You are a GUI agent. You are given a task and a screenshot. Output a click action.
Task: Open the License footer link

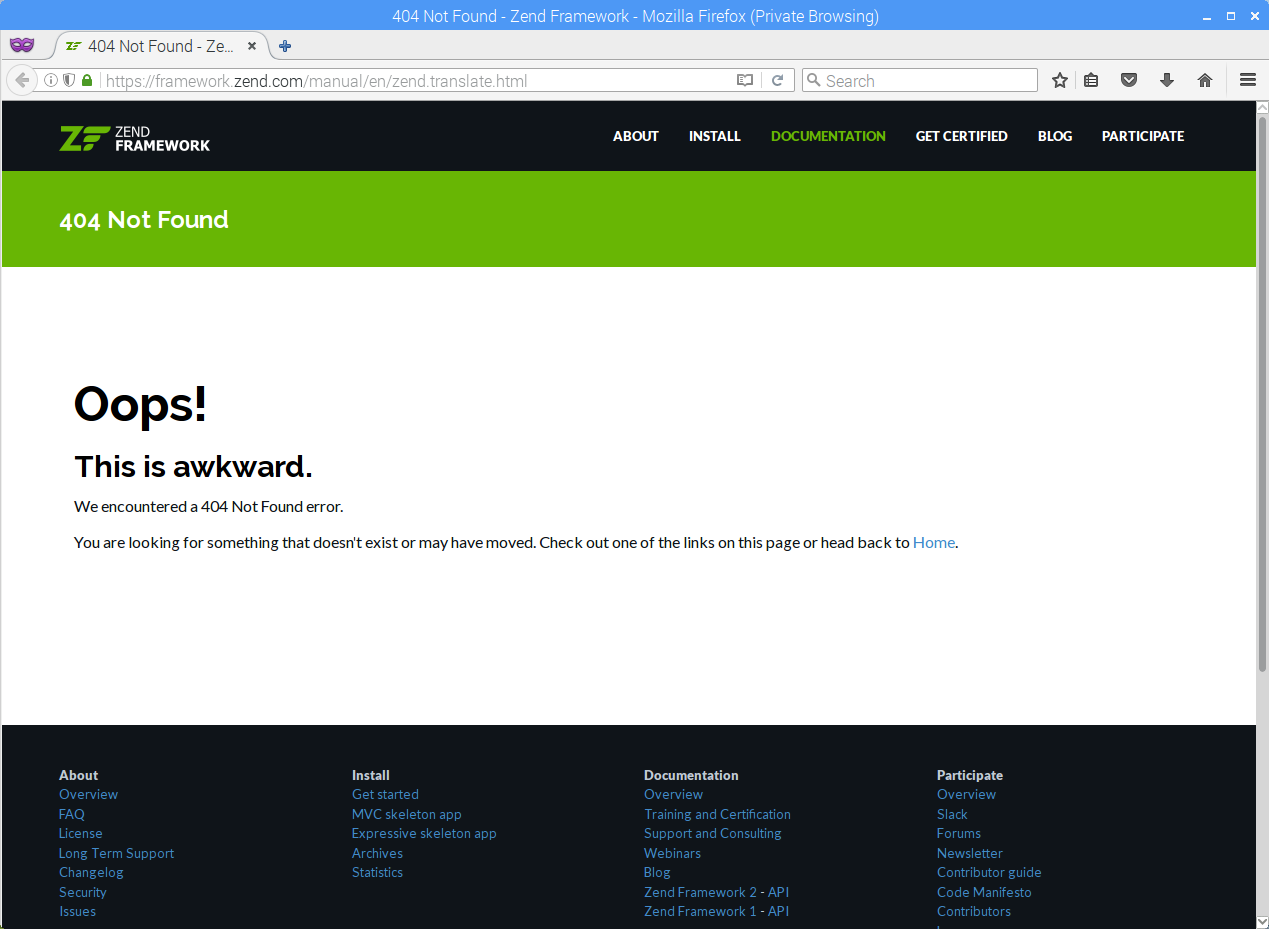[x=80, y=833]
